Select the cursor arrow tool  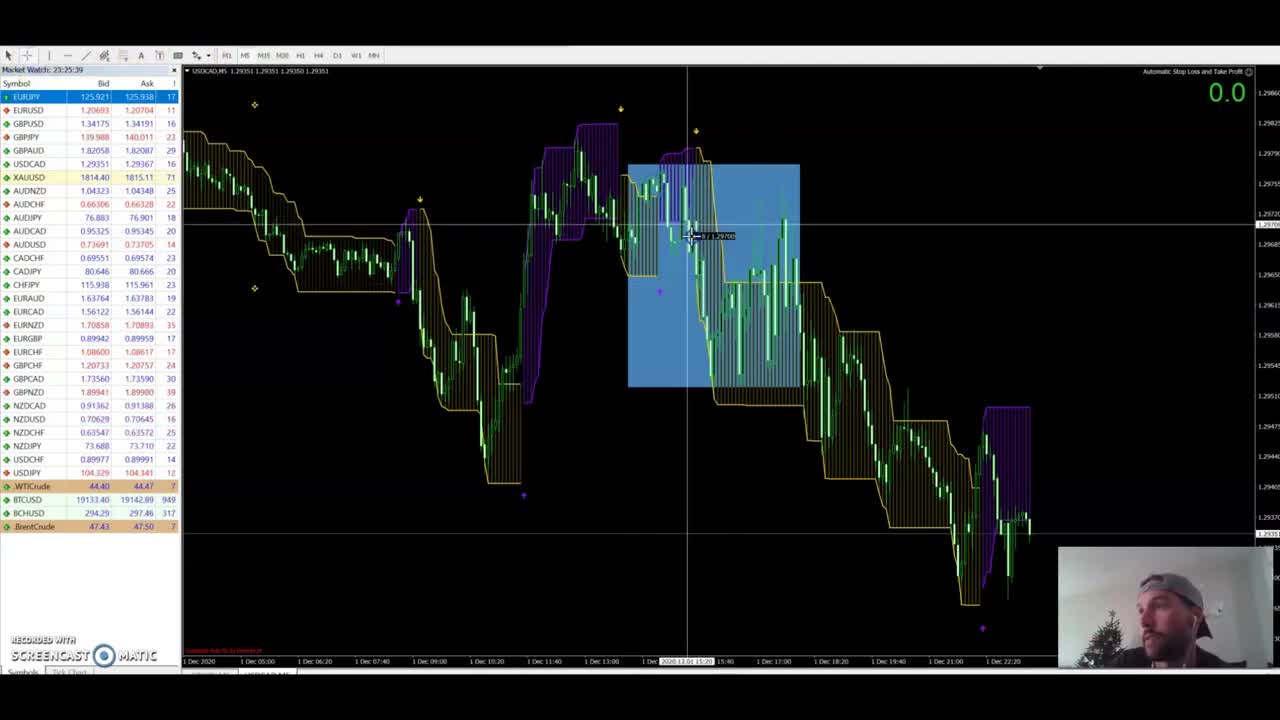point(8,55)
